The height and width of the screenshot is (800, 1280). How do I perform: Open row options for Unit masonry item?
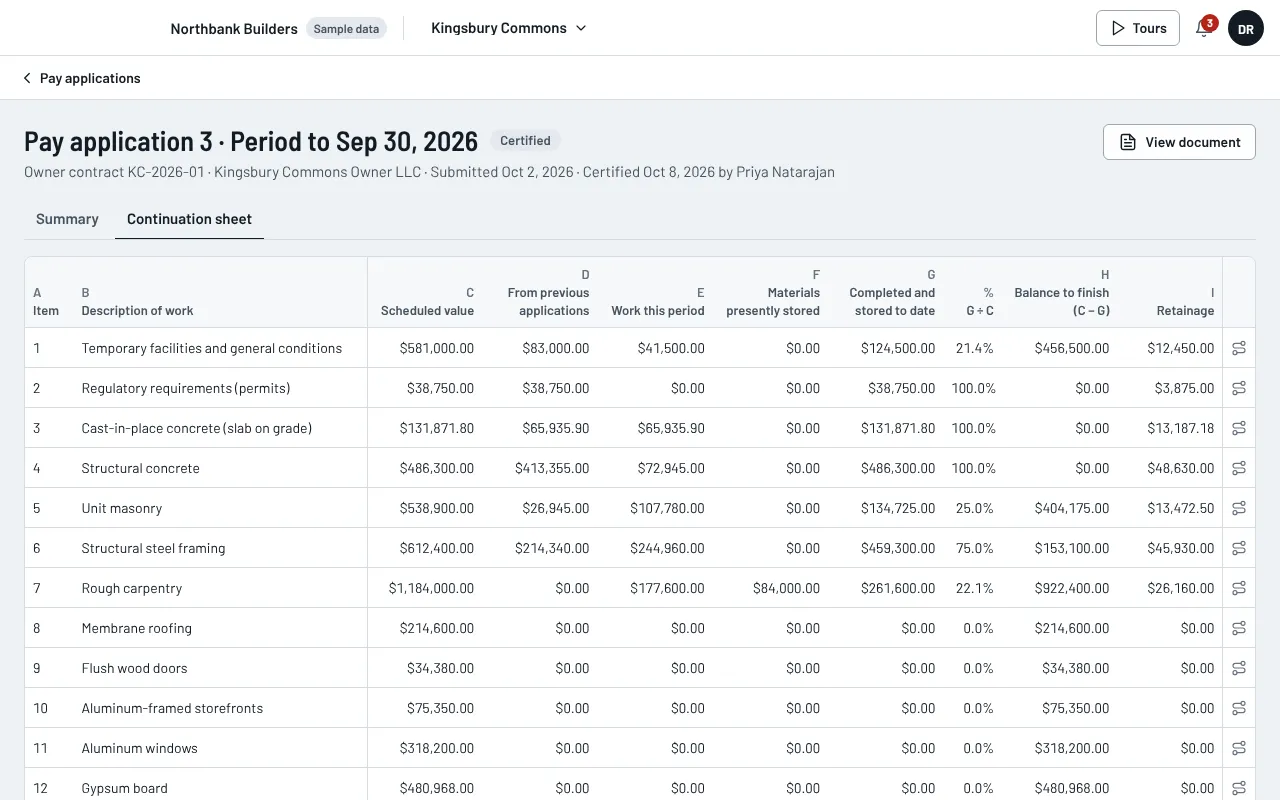point(1239,508)
